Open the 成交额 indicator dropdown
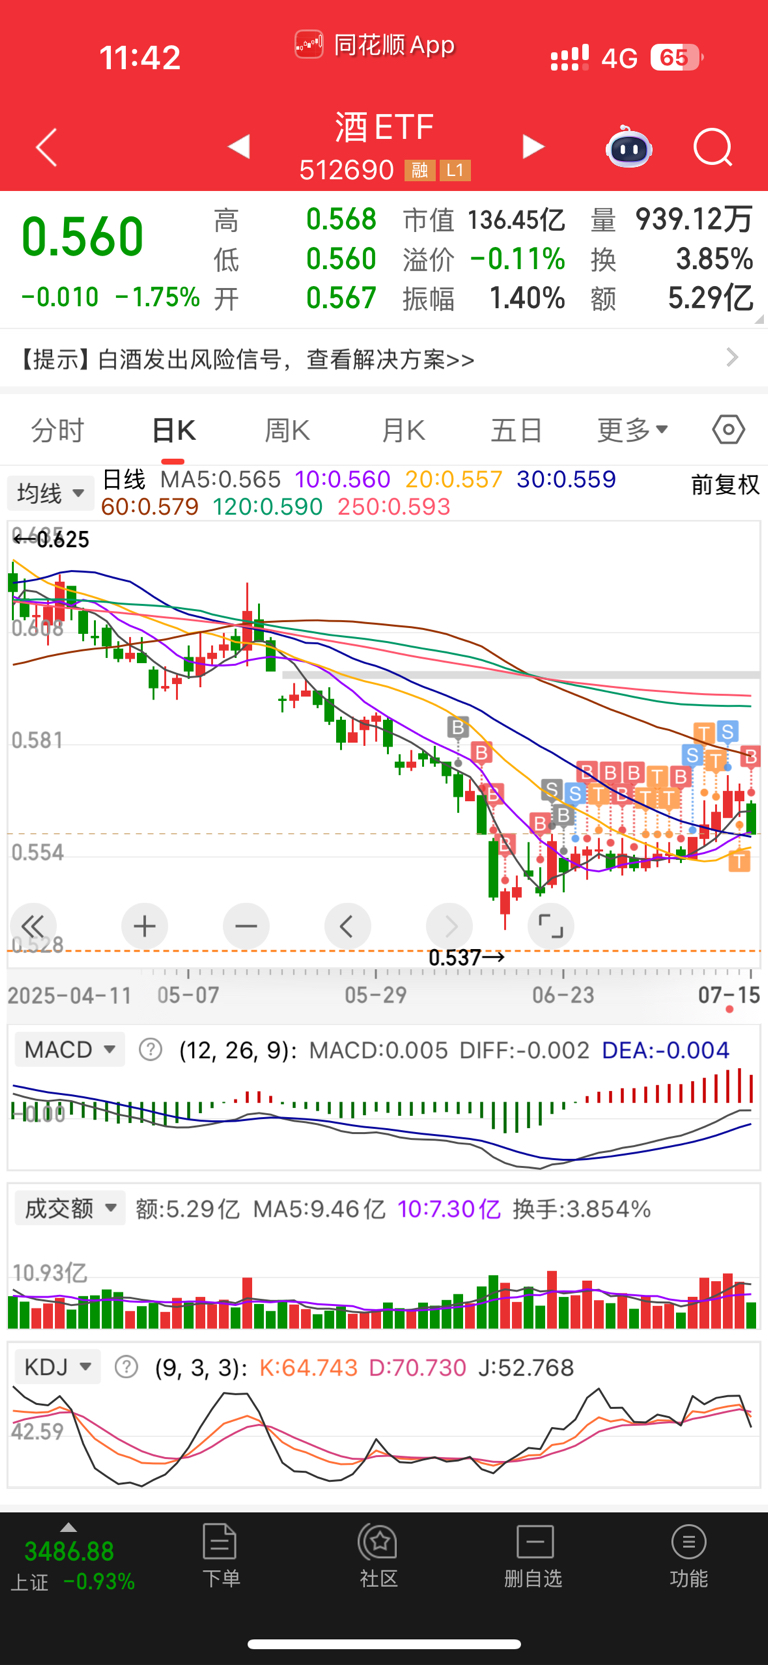 [x=70, y=1208]
